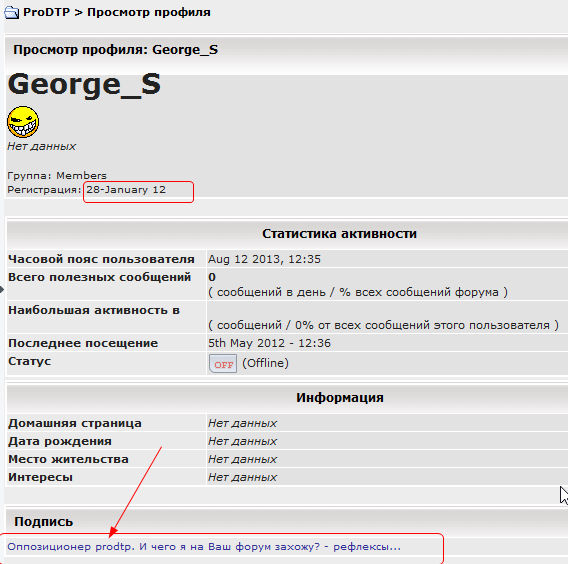The image size is (568, 564).
Task: Click the Последнее посещение date value
Action: pyautogui.click(x=269, y=343)
